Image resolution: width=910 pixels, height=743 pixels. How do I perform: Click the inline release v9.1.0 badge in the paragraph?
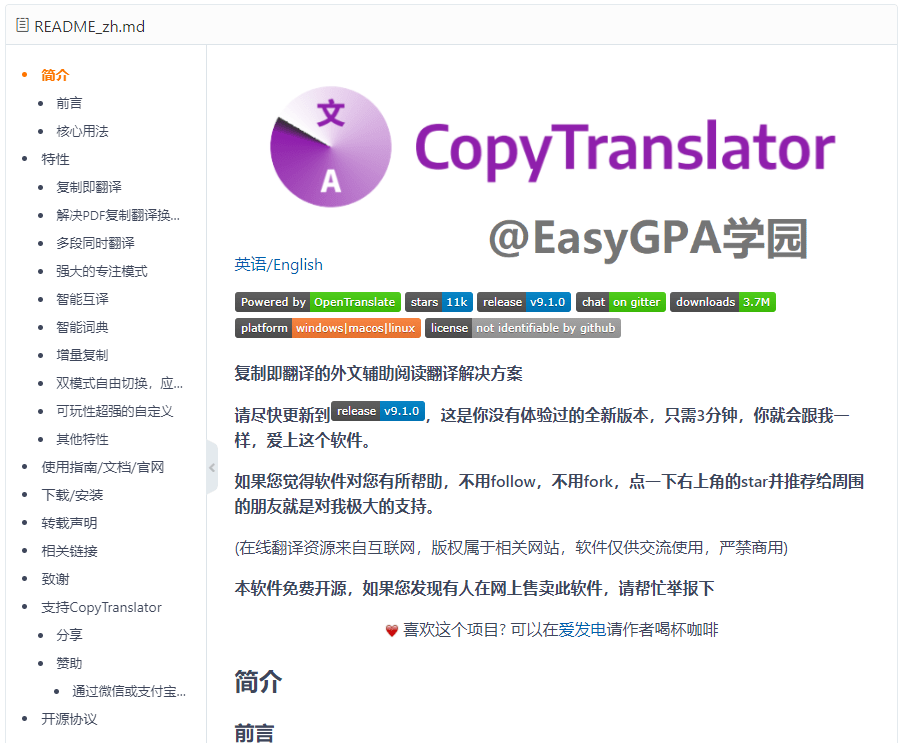tap(377, 410)
